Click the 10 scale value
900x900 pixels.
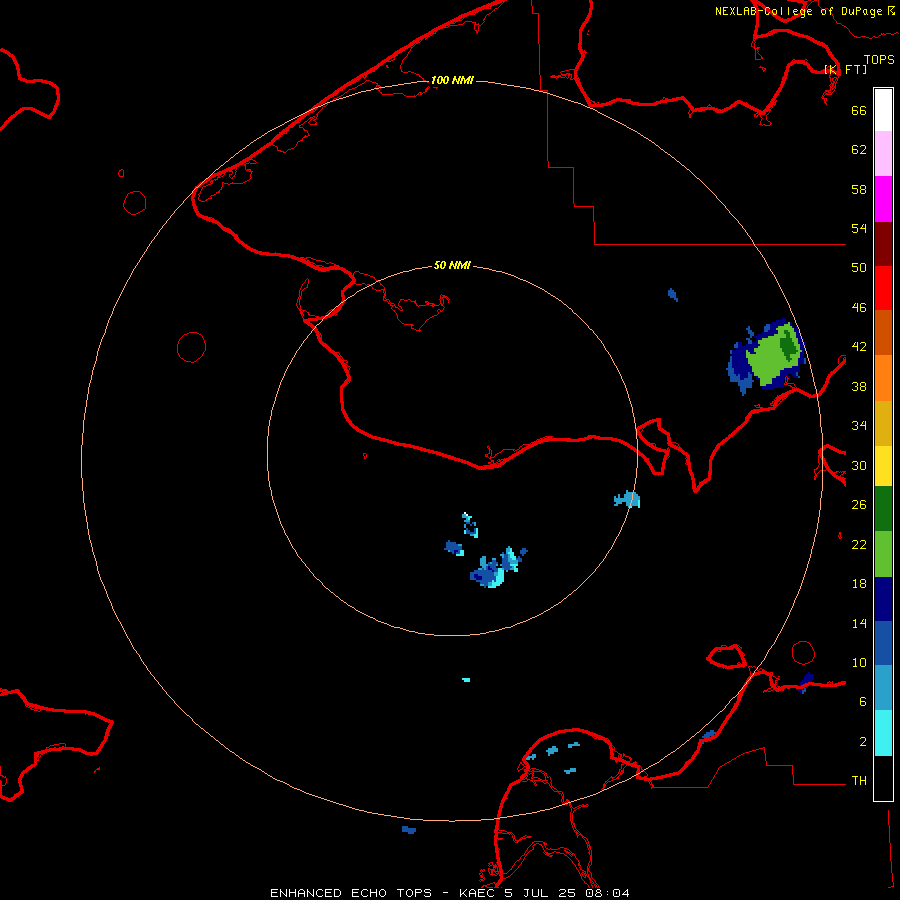point(859,662)
